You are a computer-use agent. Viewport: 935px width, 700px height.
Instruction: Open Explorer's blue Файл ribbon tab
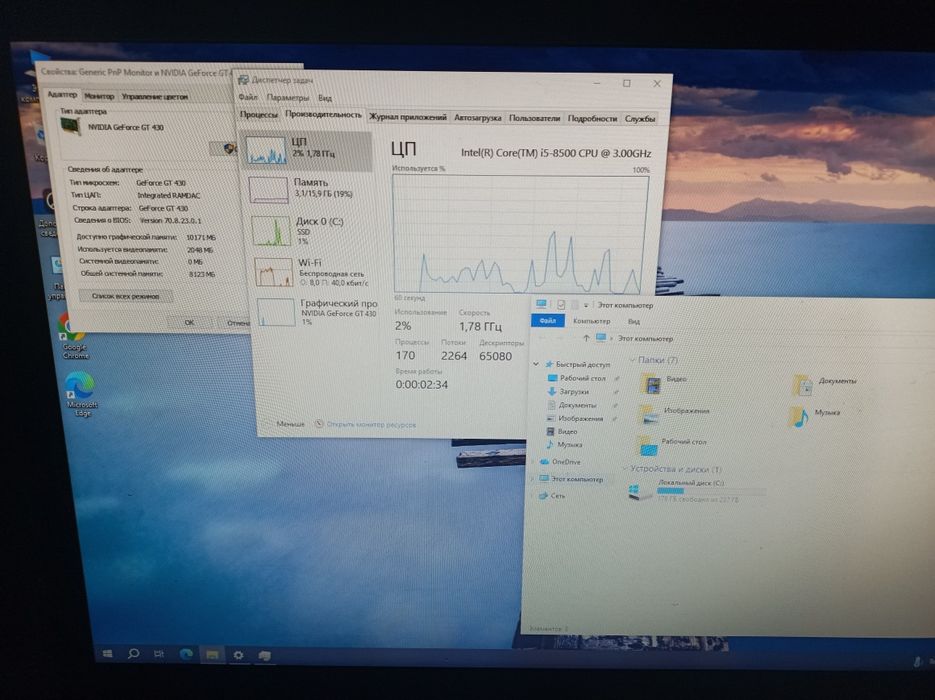[x=547, y=321]
